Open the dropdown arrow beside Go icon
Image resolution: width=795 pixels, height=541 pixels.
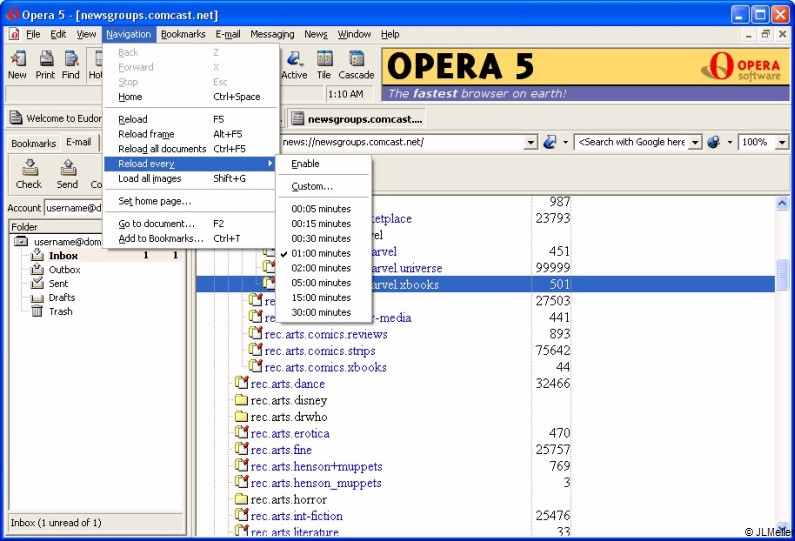[565, 142]
